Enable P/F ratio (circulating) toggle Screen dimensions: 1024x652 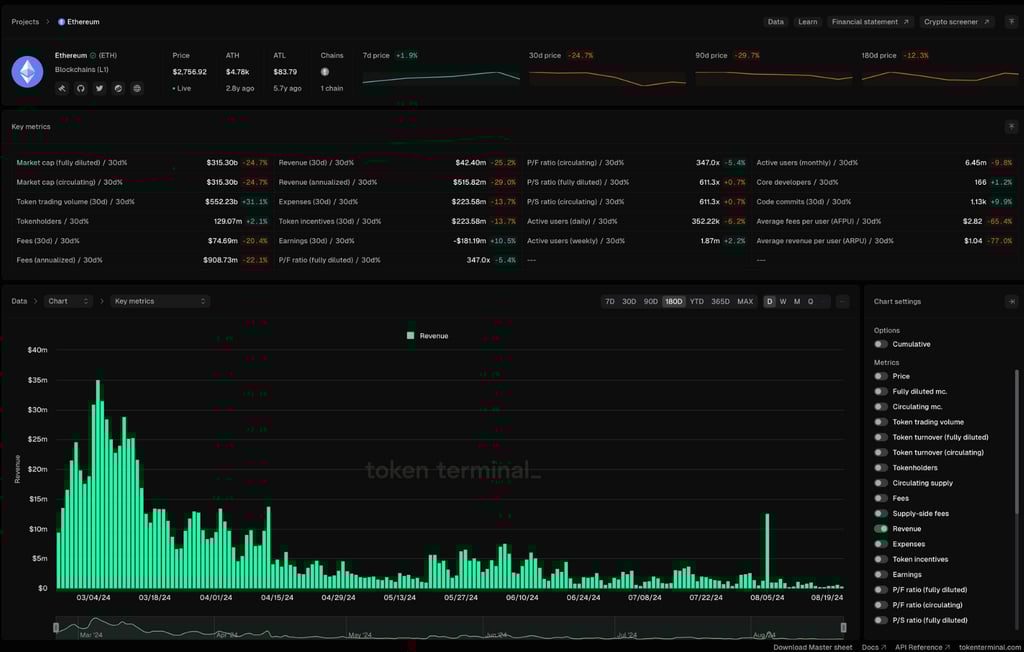[881, 605]
